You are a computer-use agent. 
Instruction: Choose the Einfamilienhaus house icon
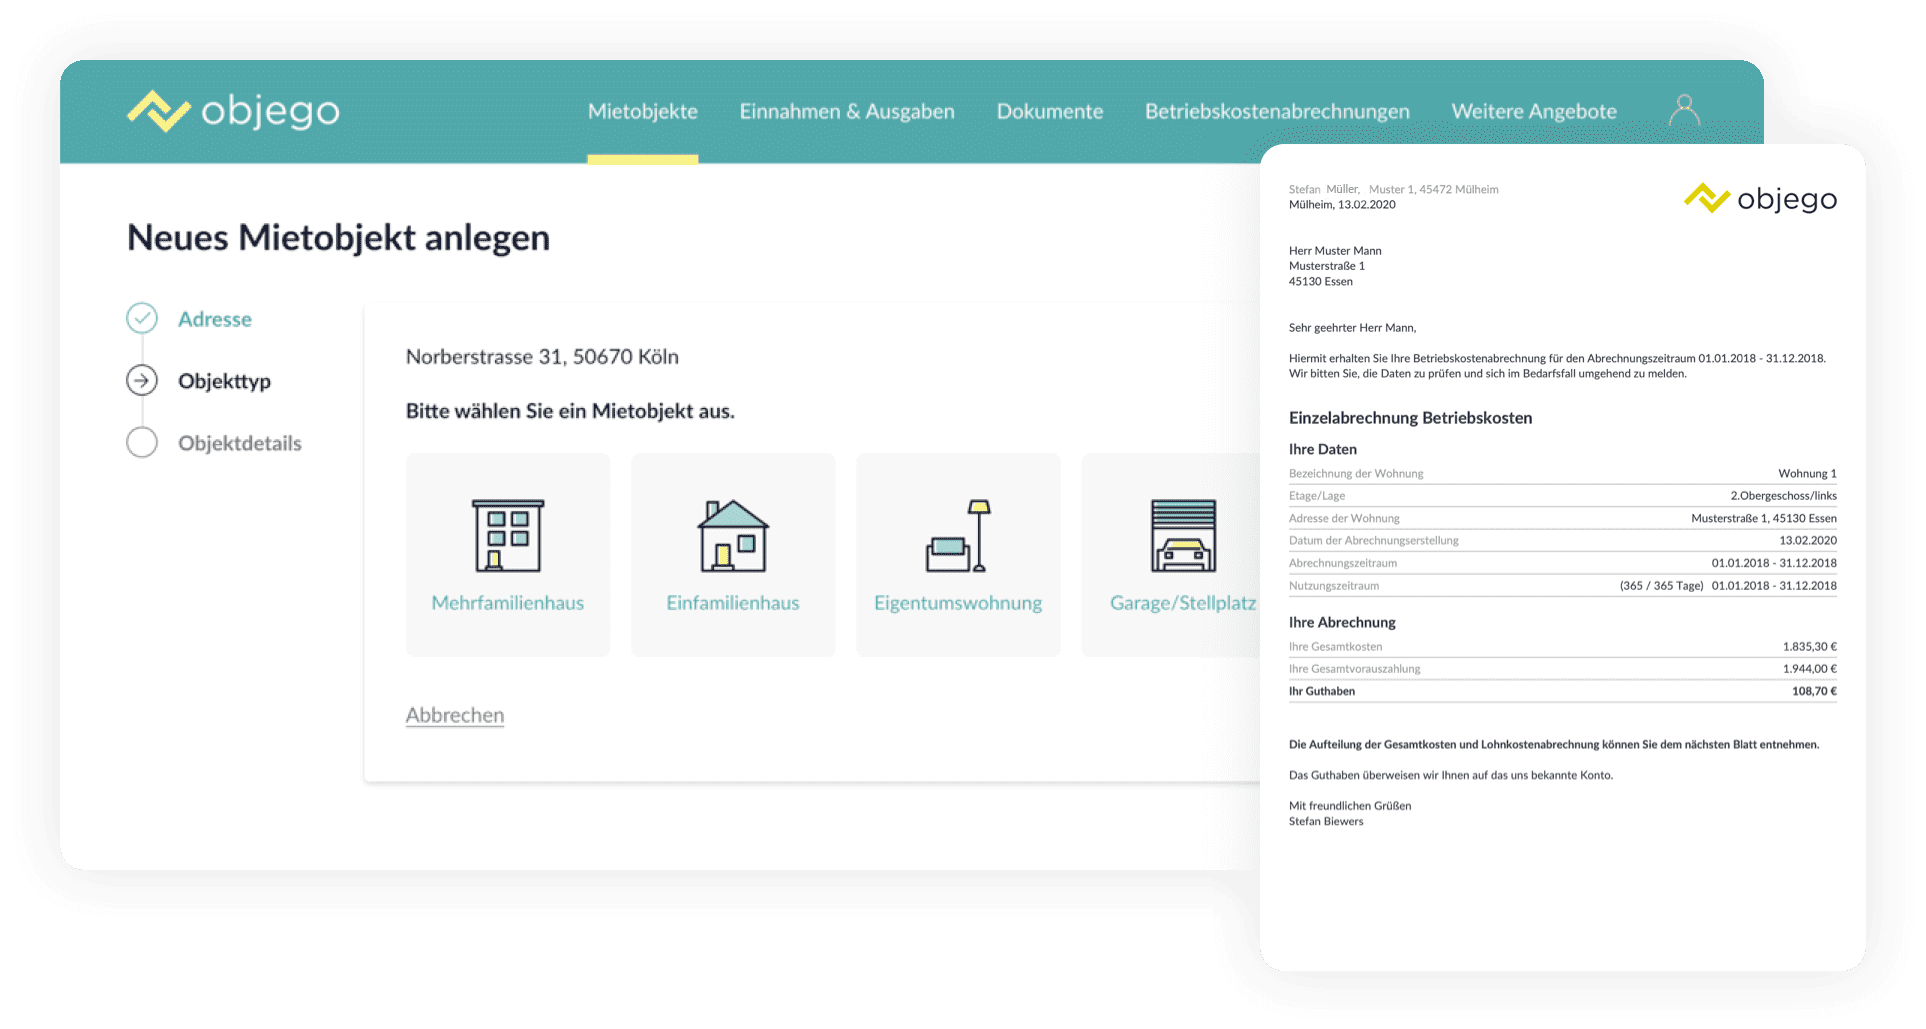click(x=733, y=536)
